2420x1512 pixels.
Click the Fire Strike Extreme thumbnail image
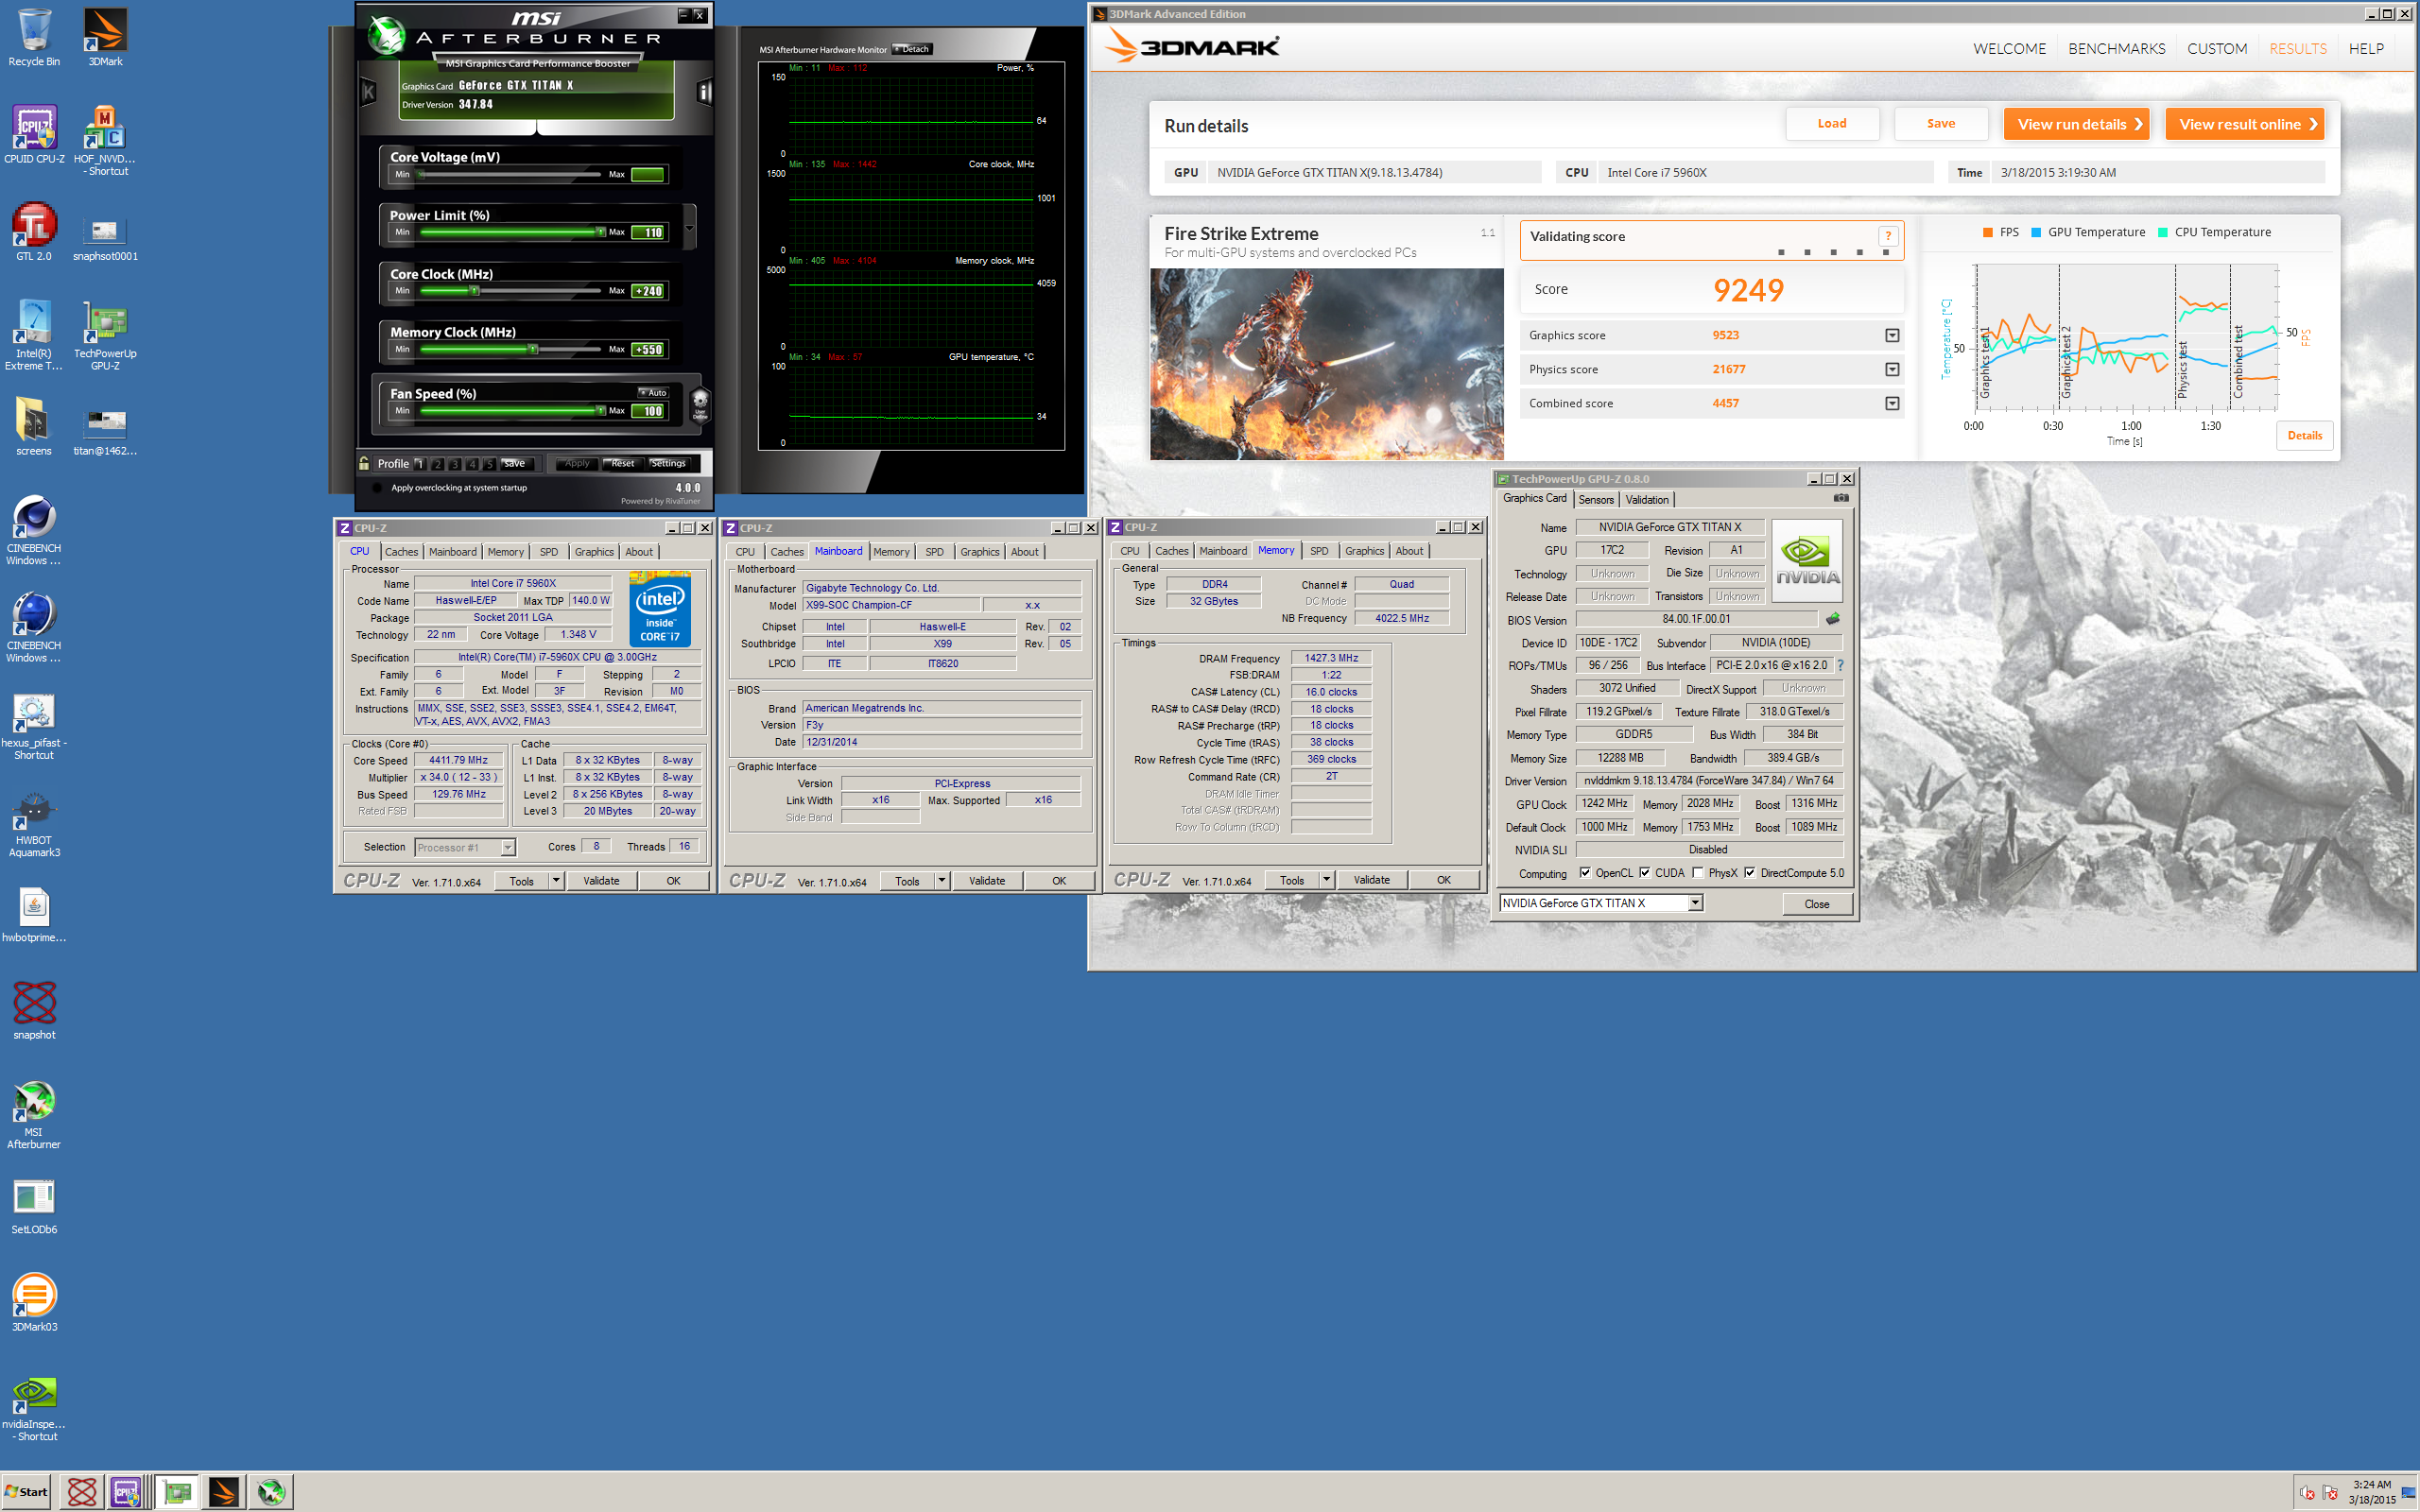(x=1327, y=364)
